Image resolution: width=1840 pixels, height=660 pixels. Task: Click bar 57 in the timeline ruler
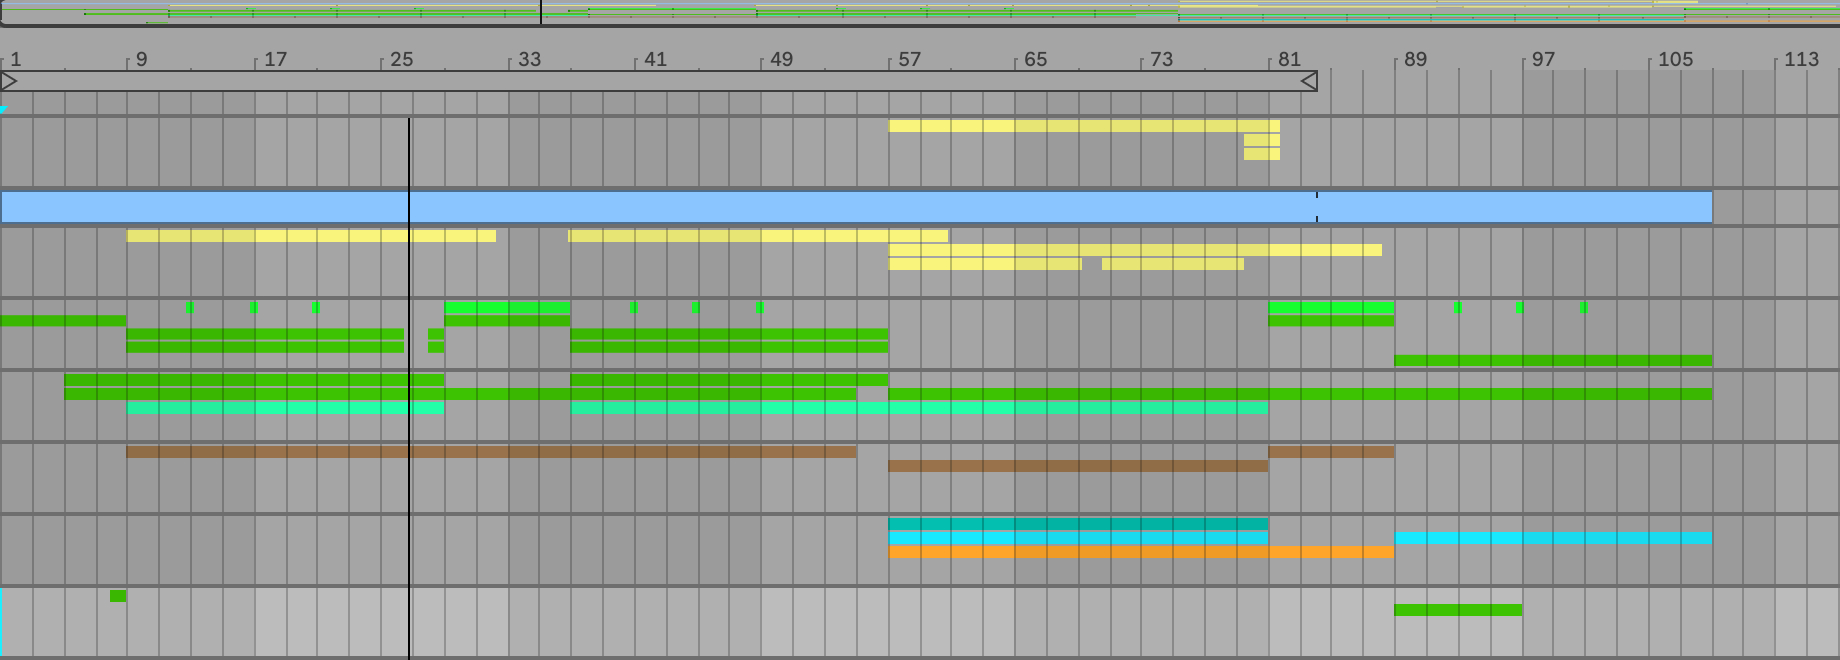(x=908, y=59)
